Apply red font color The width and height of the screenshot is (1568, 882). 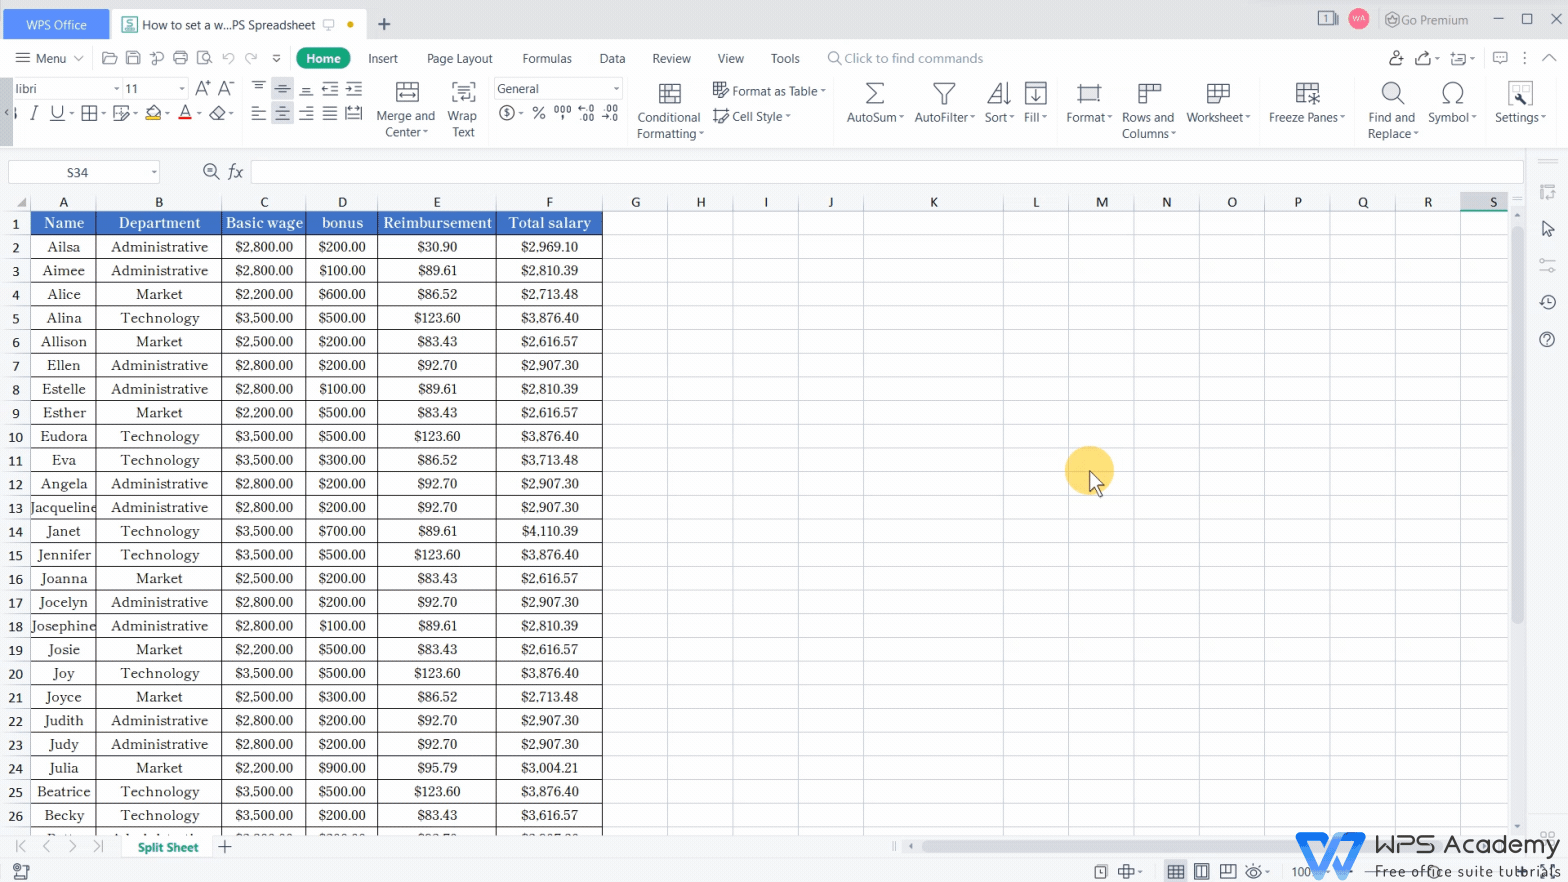(x=184, y=113)
